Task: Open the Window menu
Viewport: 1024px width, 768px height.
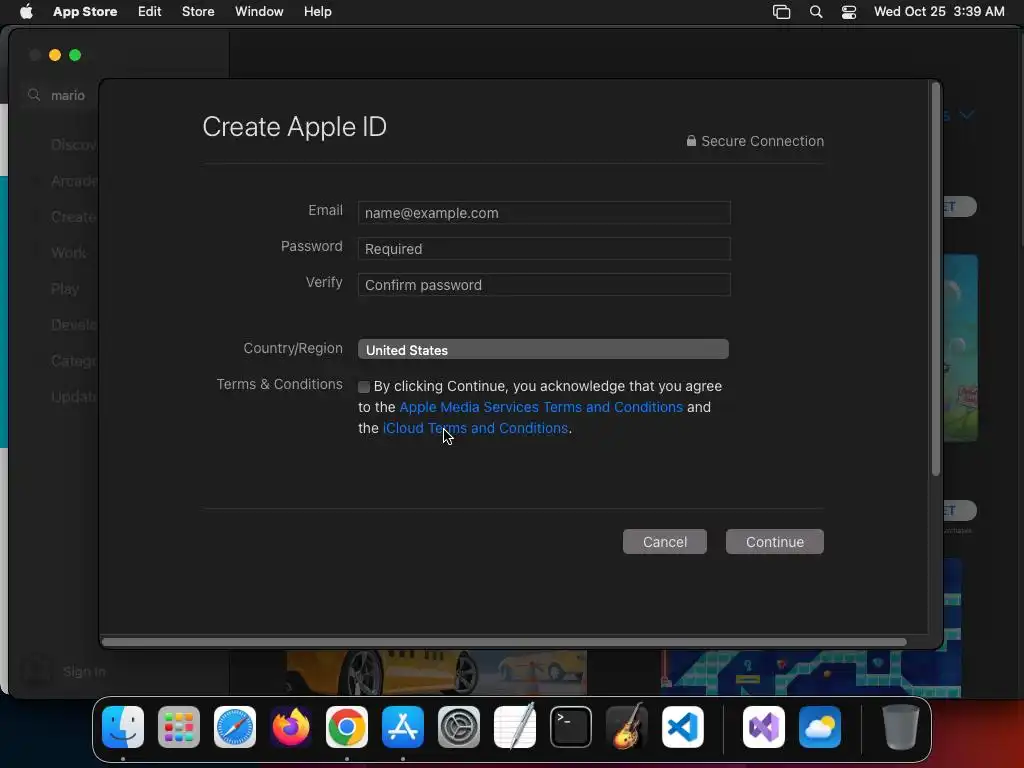Action: click(x=259, y=12)
